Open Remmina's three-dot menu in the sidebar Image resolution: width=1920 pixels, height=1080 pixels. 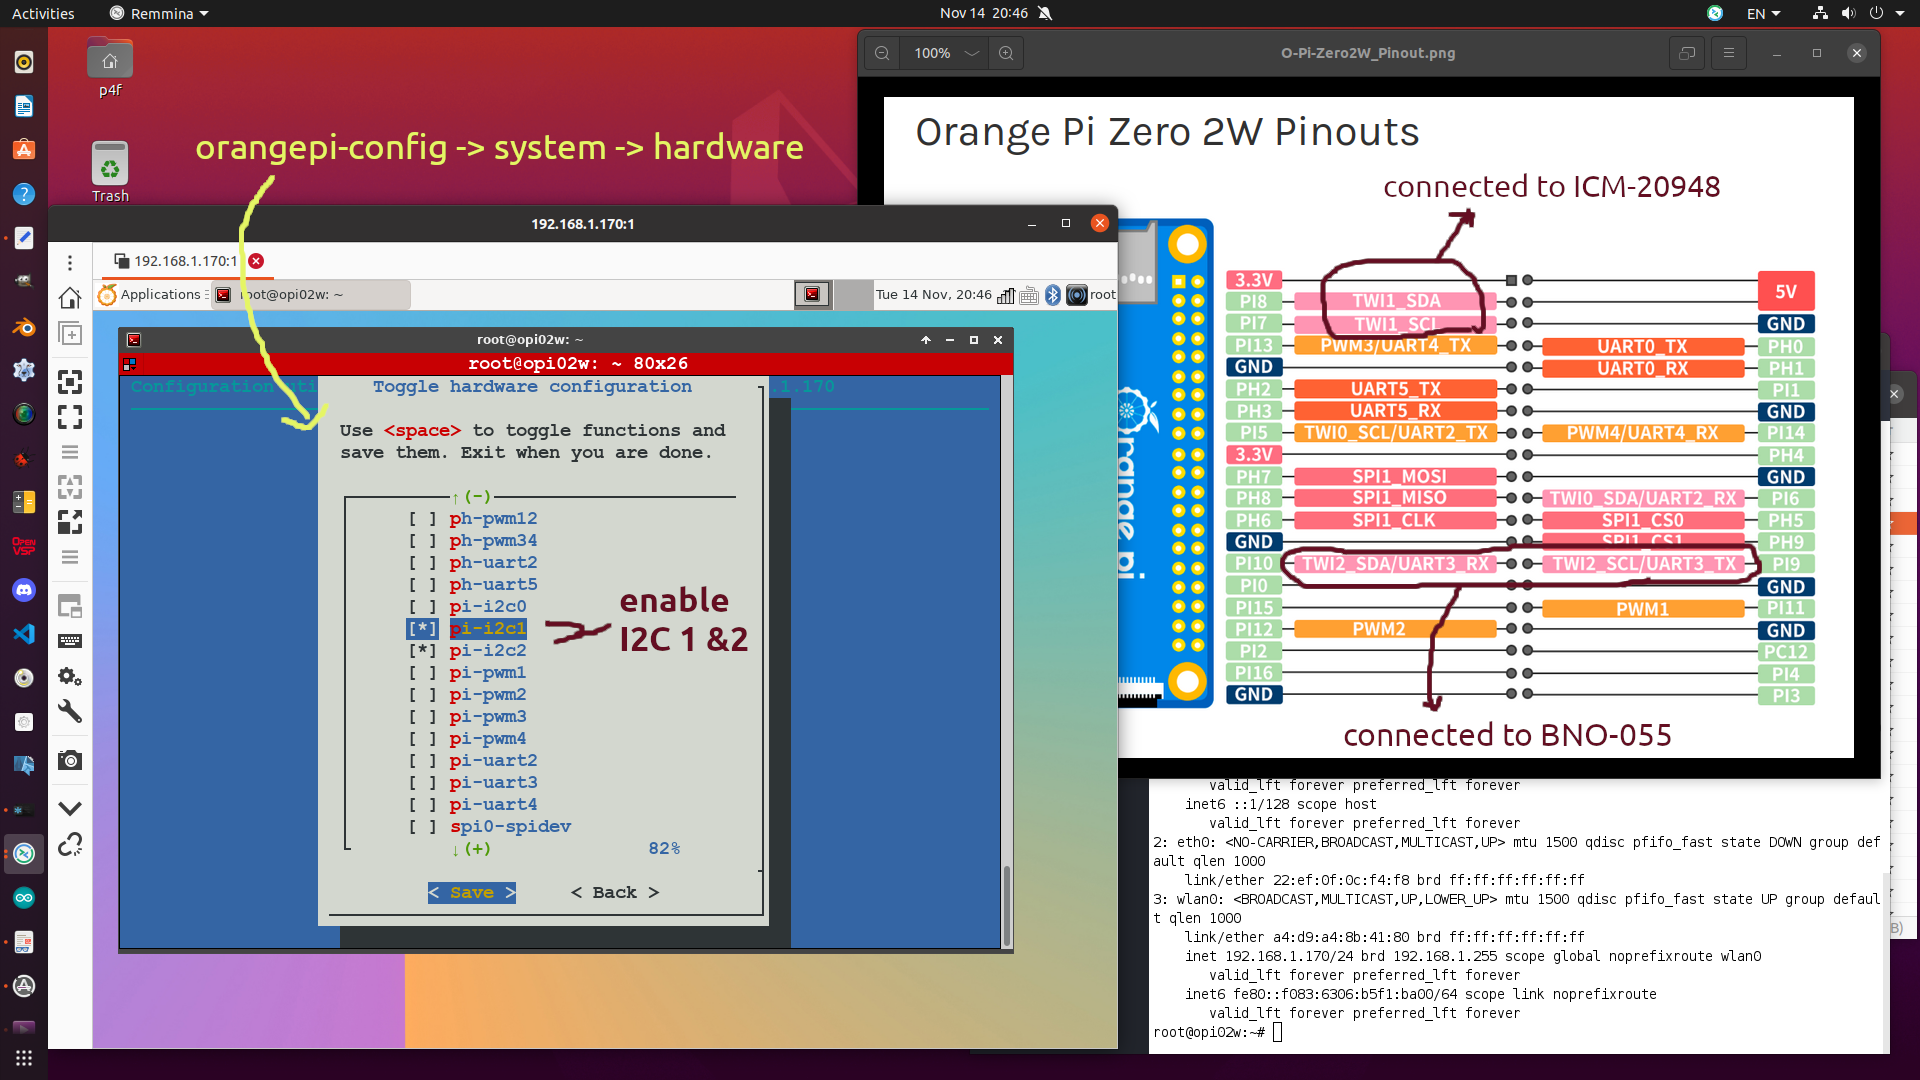coord(70,262)
